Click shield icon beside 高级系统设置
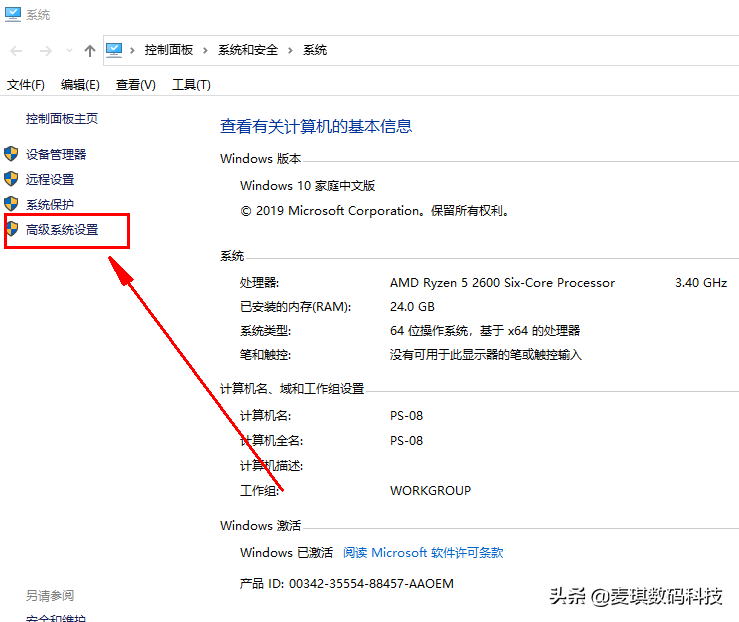Screen dimensions: 739x622 tap(12, 229)
